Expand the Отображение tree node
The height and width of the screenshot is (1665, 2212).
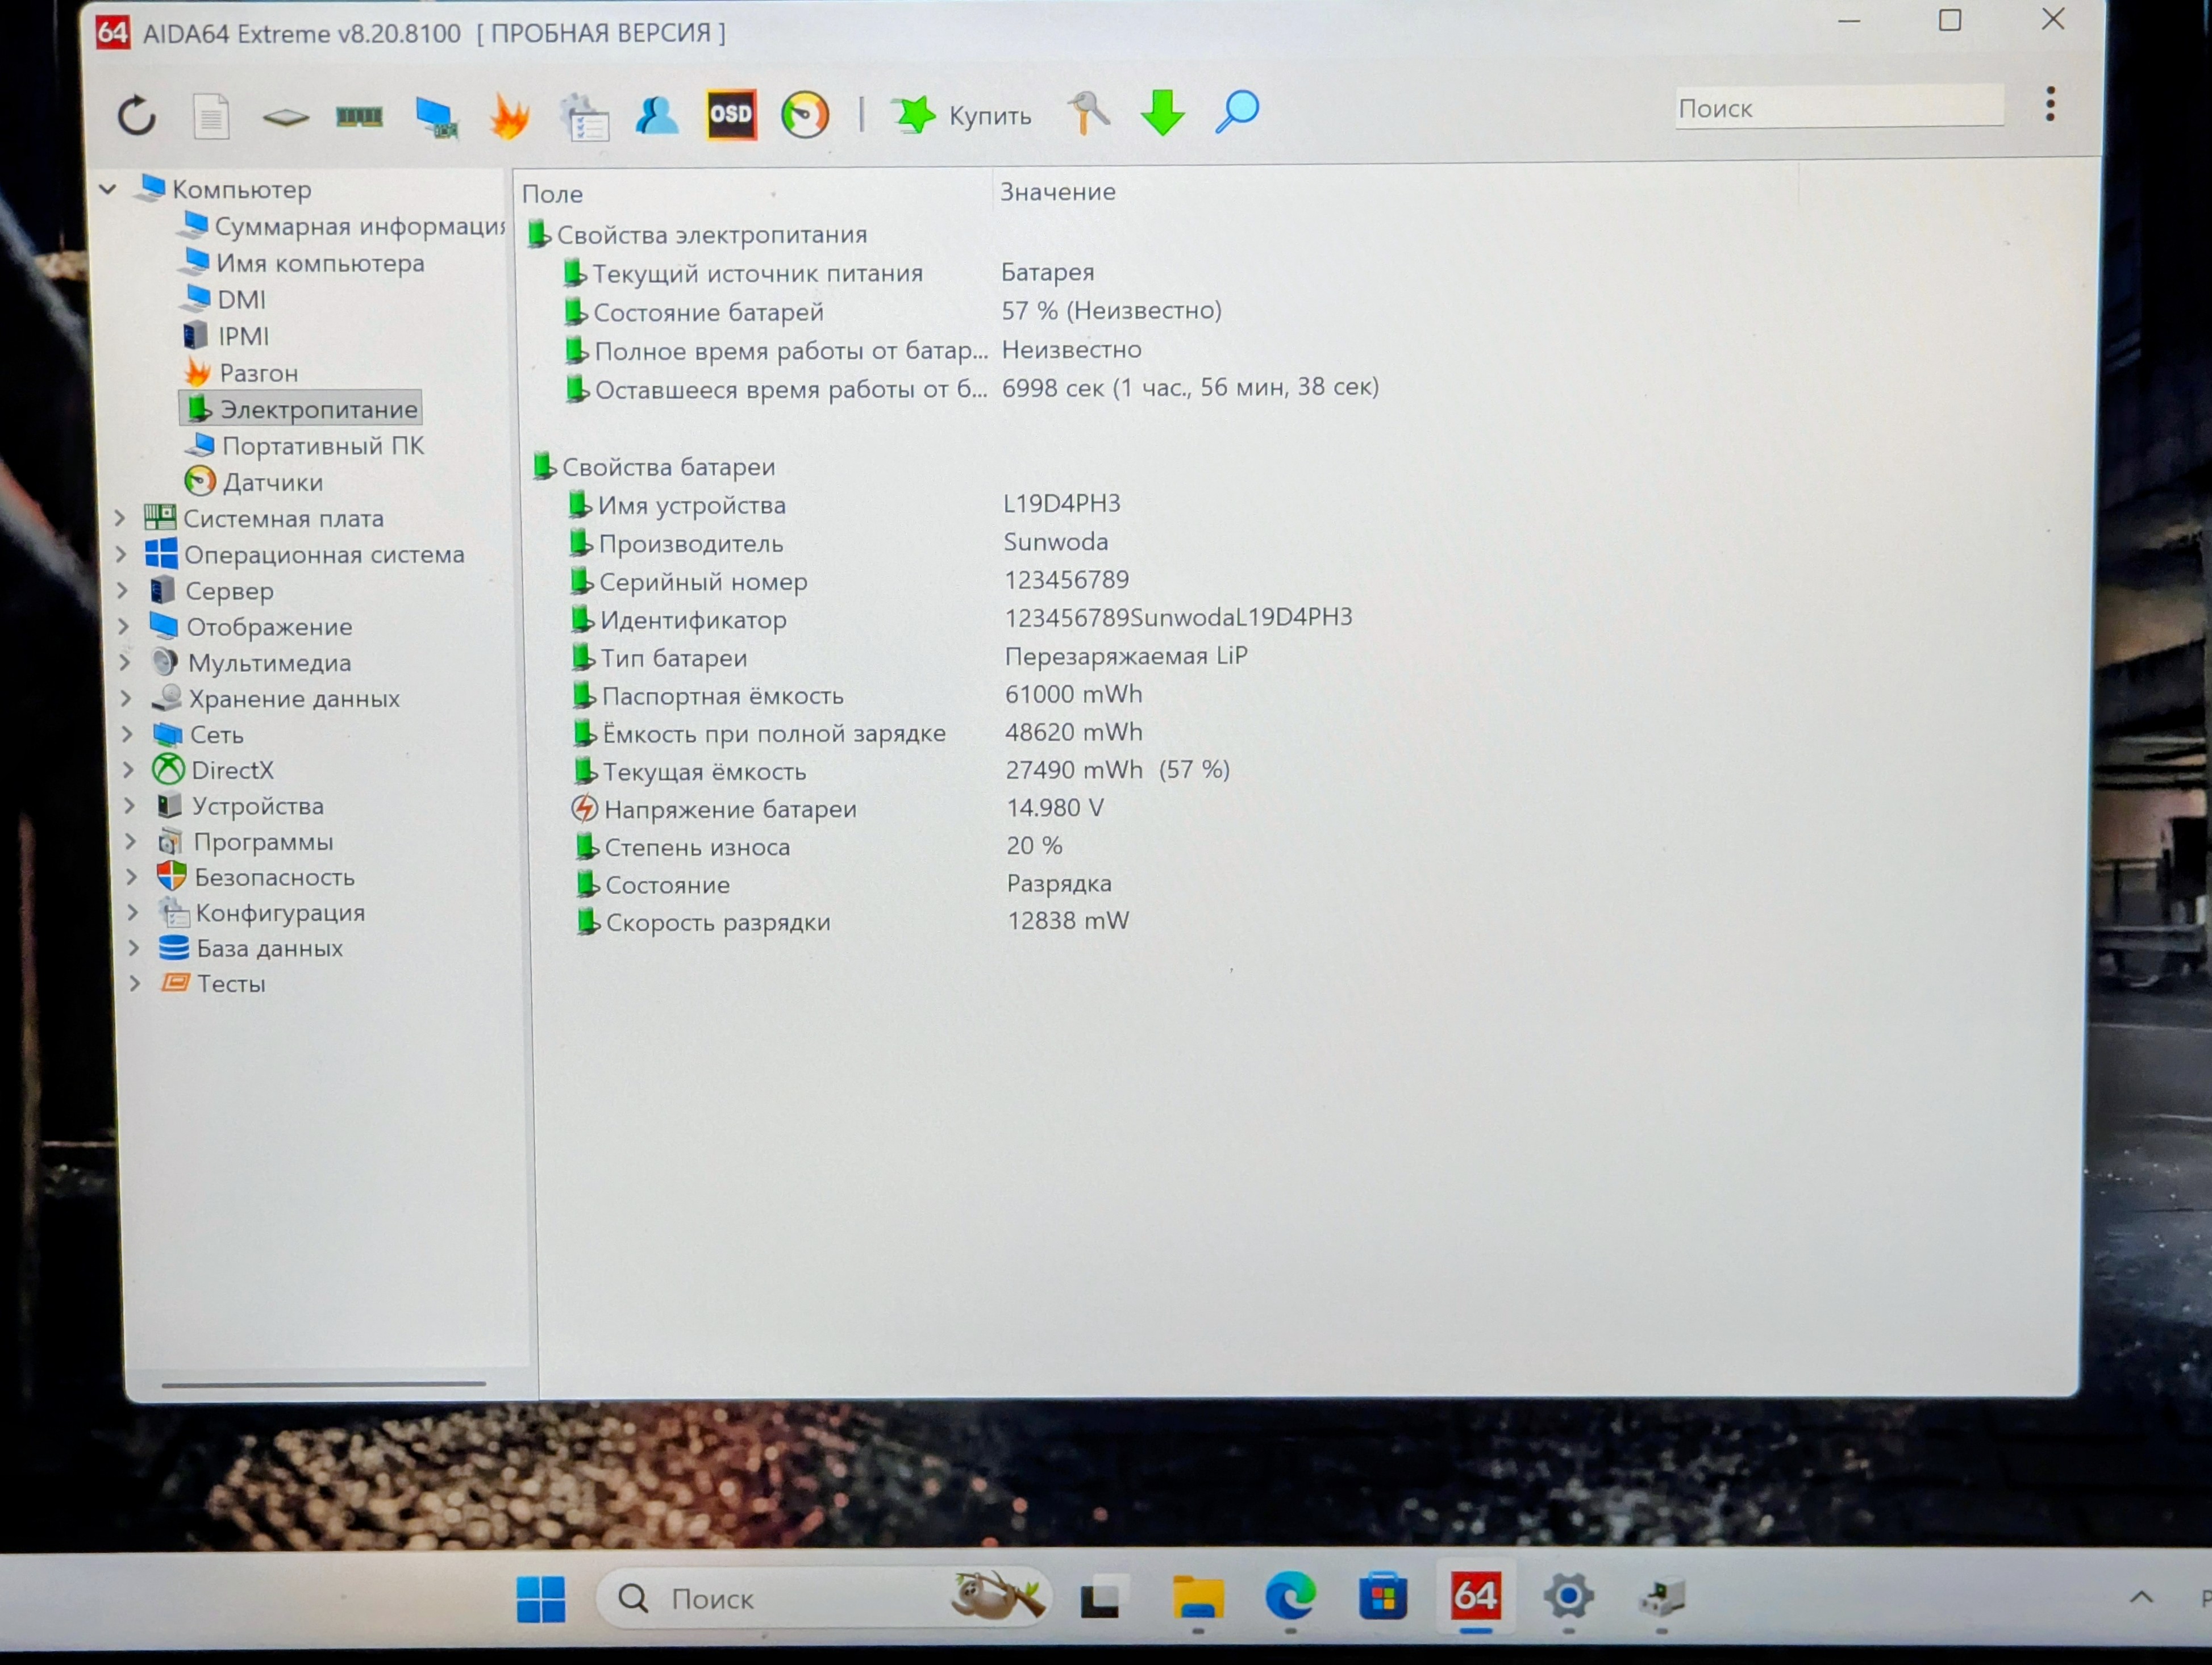click(124, 626)
